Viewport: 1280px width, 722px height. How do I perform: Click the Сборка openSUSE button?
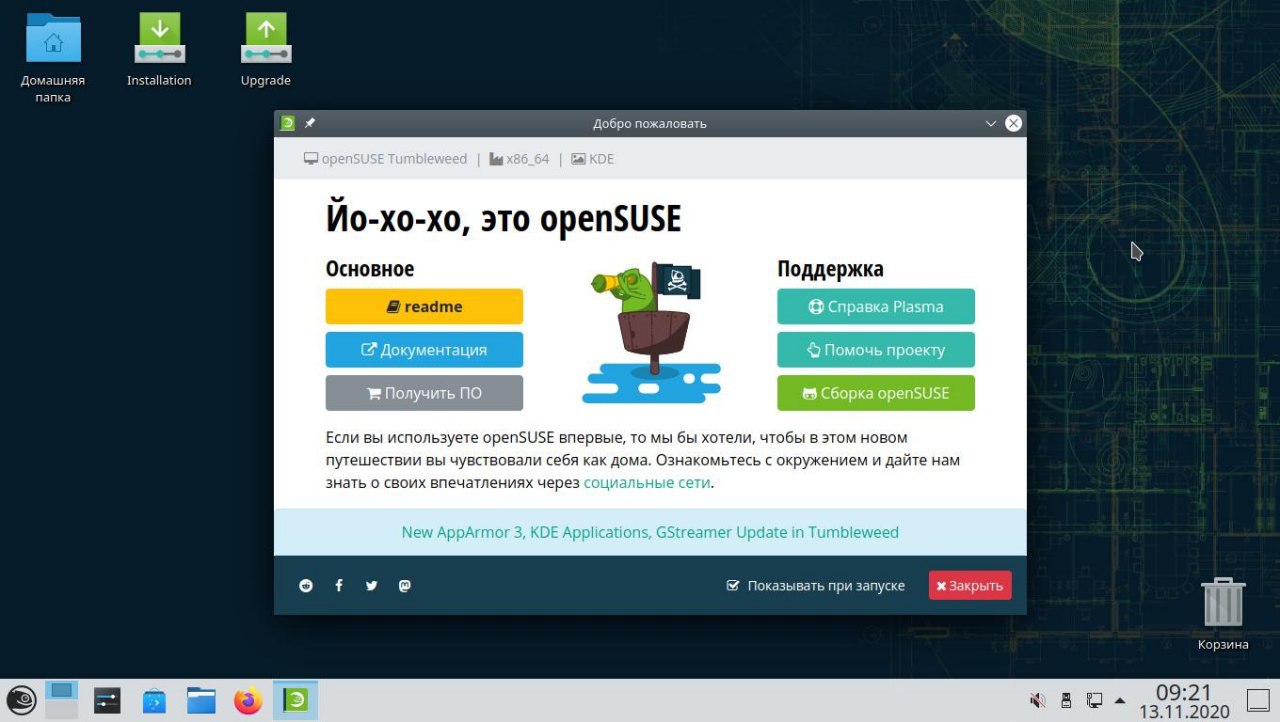876,393
